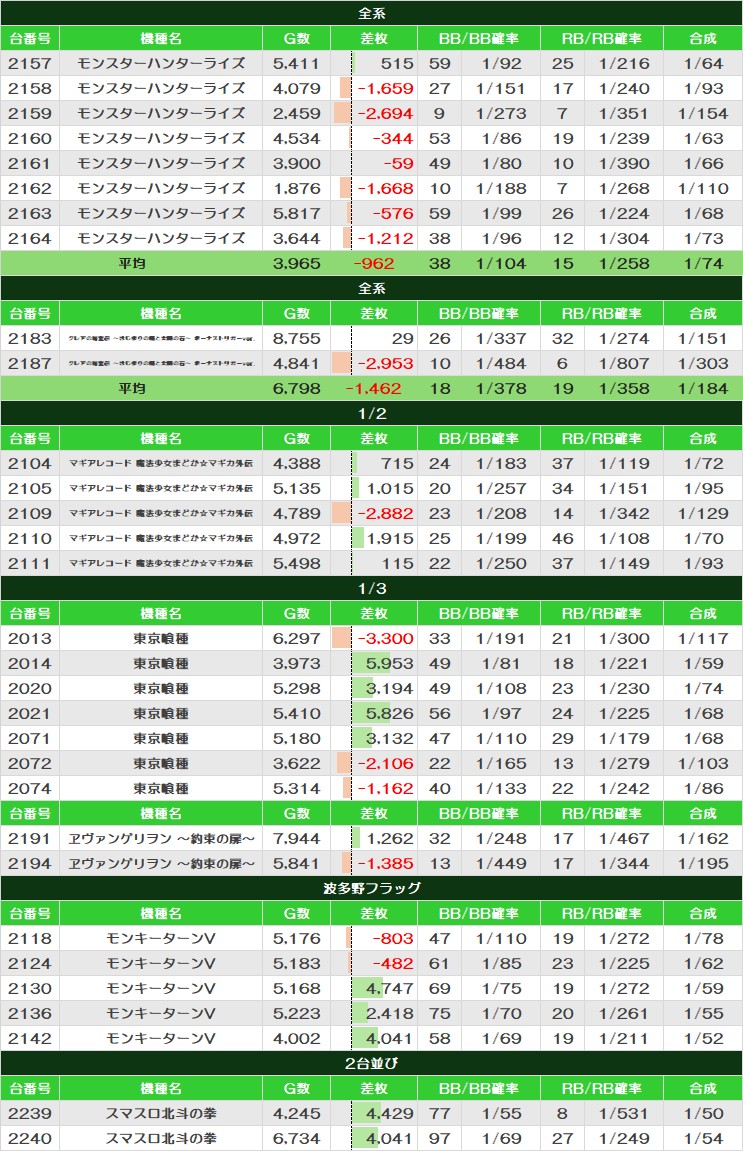Click the 5.817 games value for 2163
Viewport: 743px width, 1151px height.
(x=297, y=214)
